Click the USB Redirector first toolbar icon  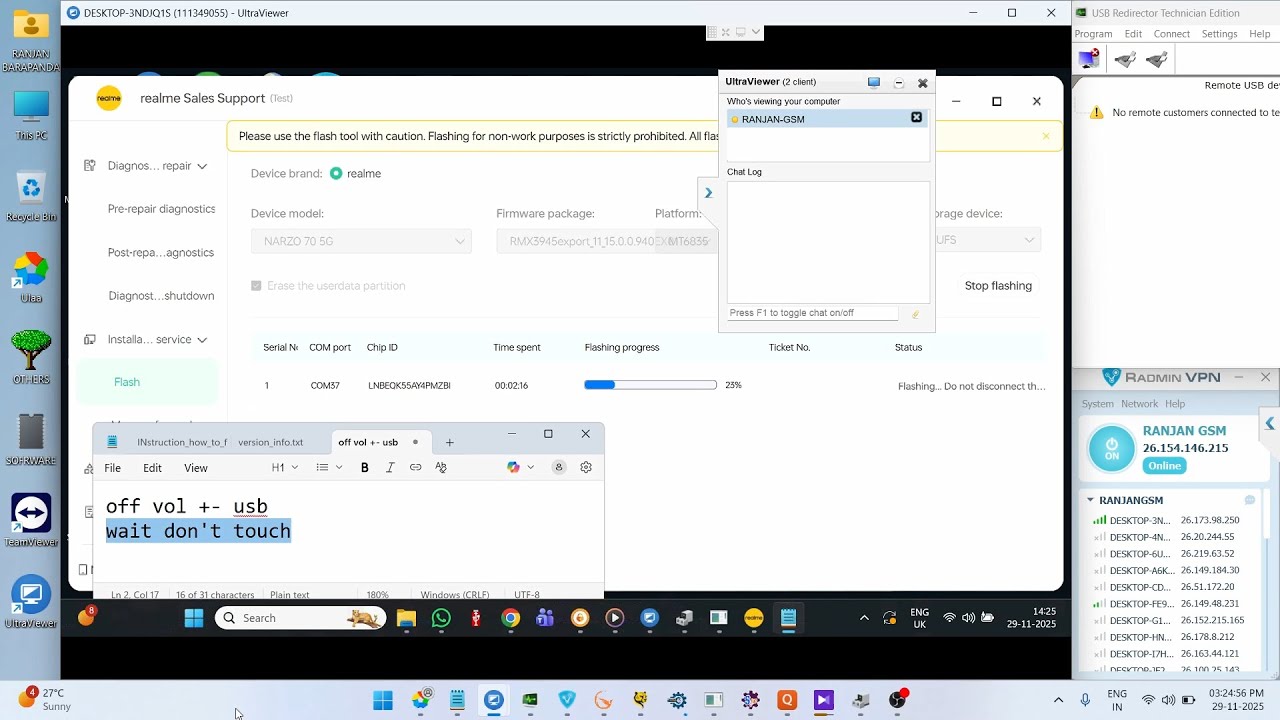pos(1090,59)
